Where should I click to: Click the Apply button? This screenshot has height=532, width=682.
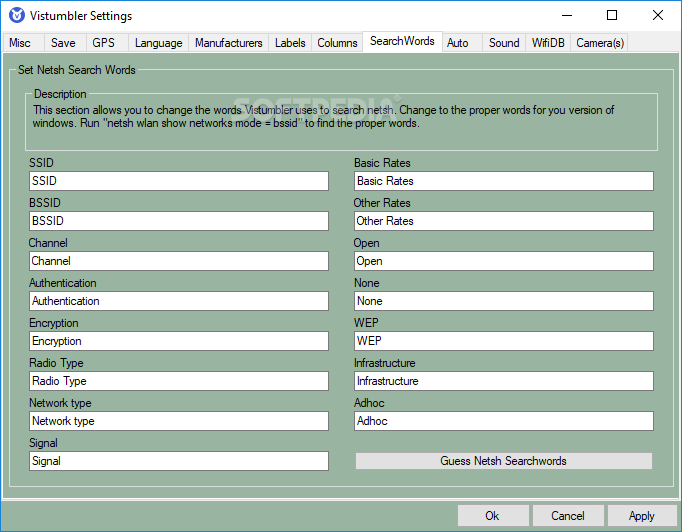[642, 516]
